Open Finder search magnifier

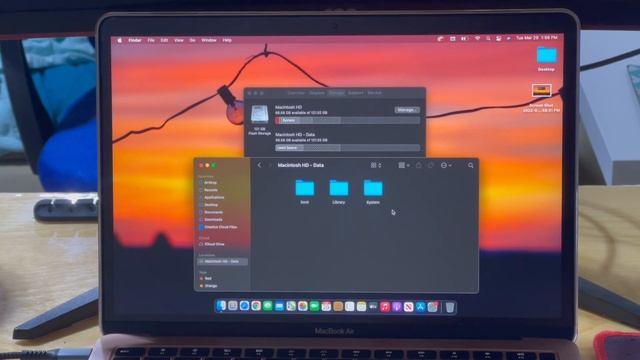(471, 165)
